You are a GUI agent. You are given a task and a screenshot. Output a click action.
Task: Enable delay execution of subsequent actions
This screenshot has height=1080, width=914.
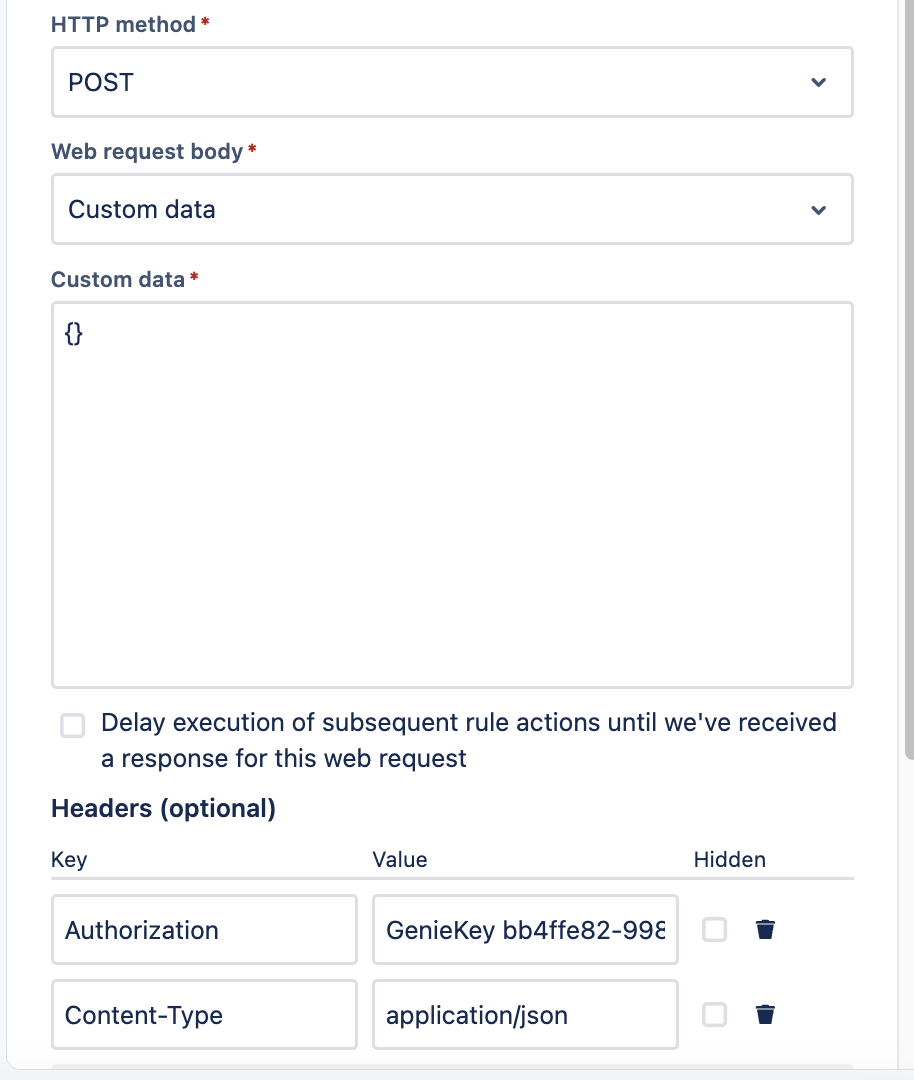72,725
